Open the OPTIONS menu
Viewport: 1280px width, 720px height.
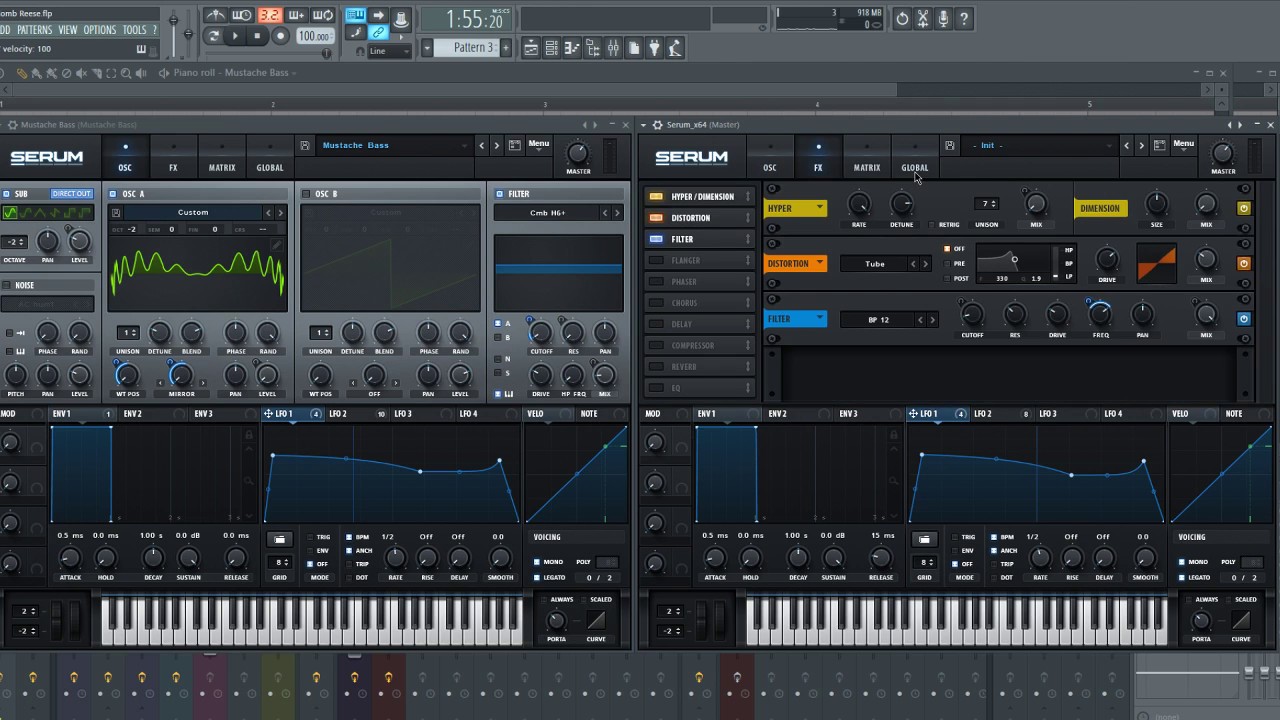100,30
